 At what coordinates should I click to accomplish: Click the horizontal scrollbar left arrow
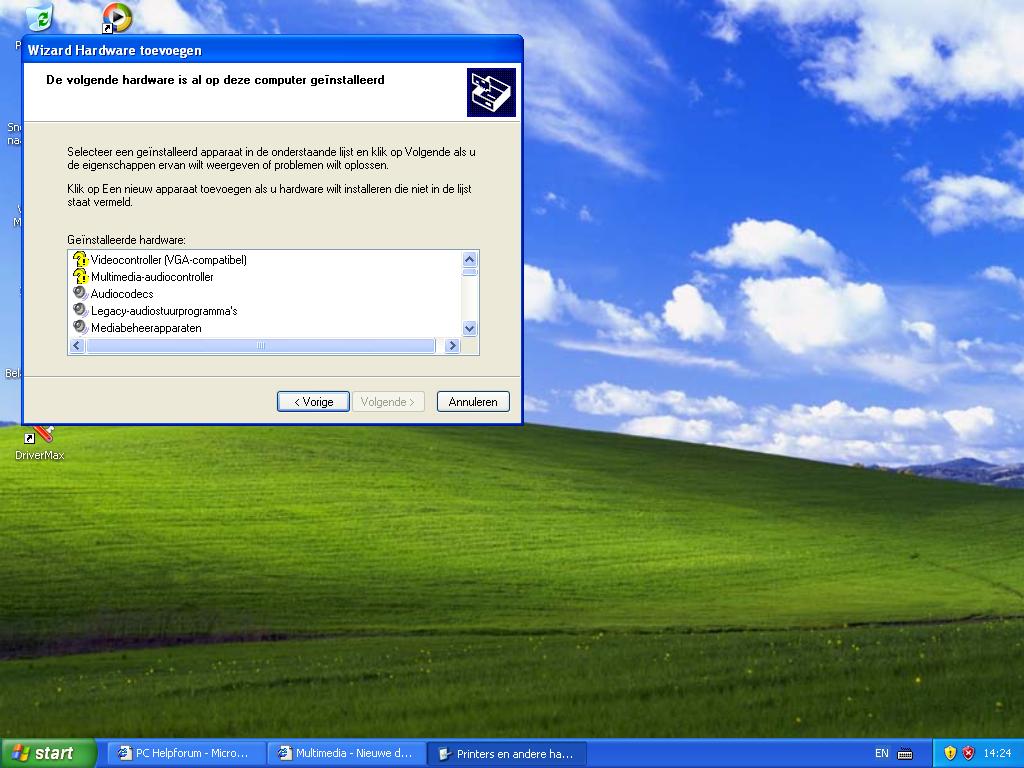coord(77,345)
